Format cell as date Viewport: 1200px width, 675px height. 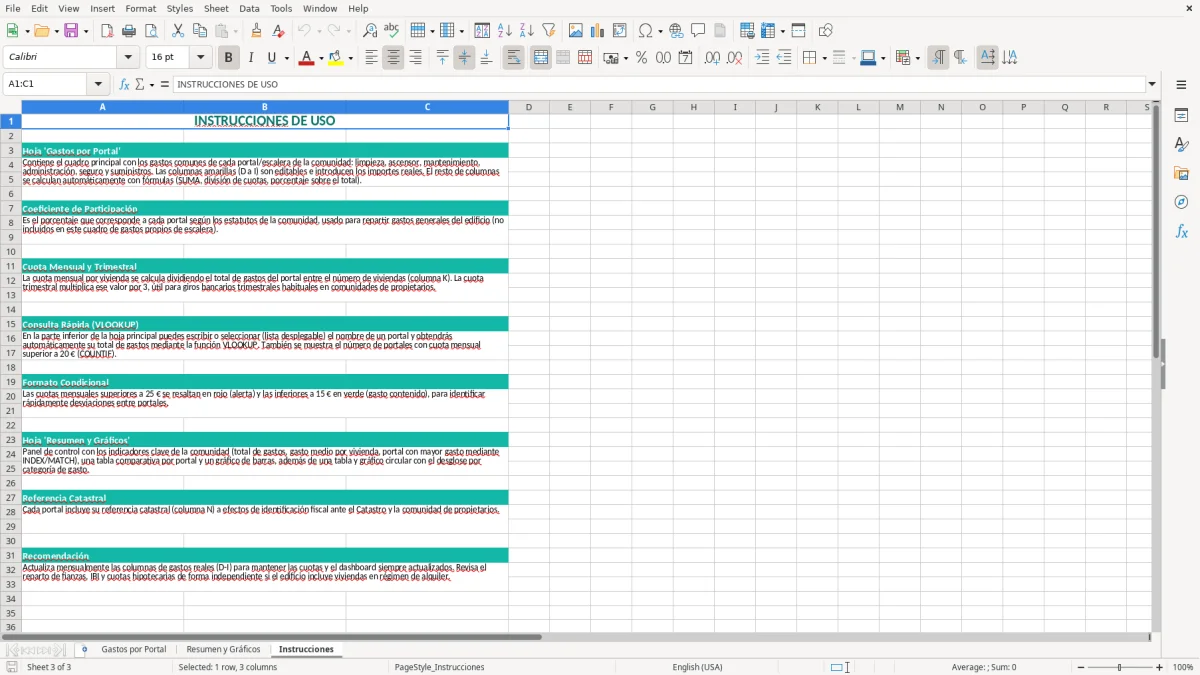685,58
